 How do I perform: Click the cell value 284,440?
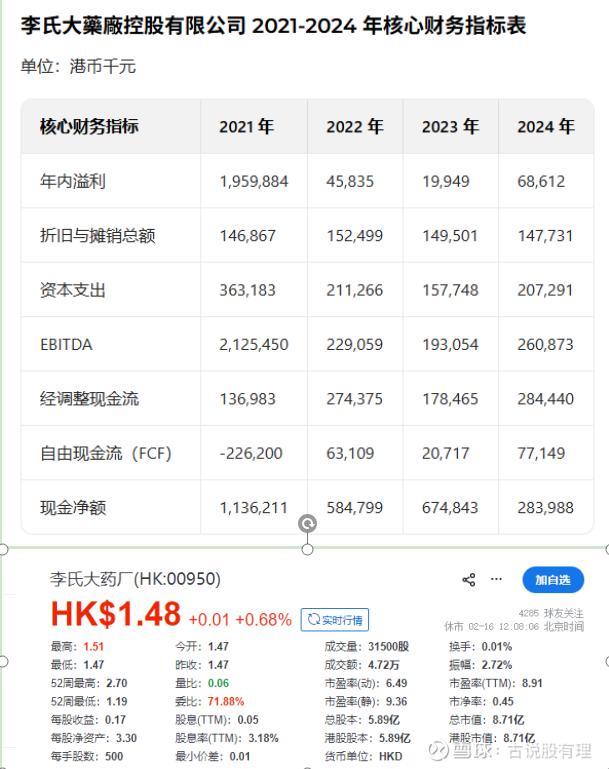pyautogui.click(x=546, y=399)
